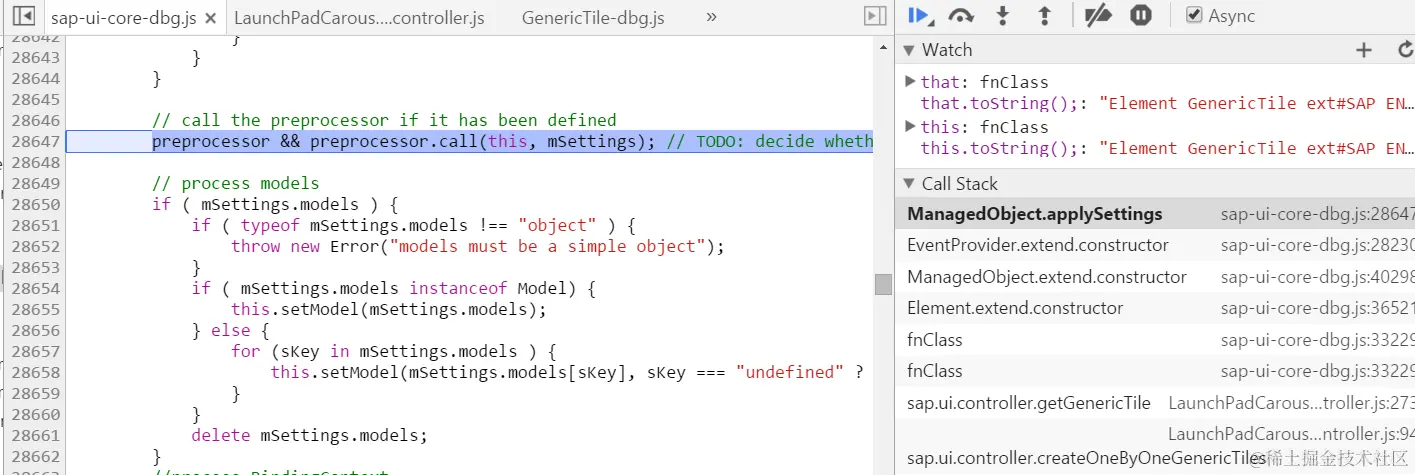Toggle pause on exceptions

[x=1141, y=15]
